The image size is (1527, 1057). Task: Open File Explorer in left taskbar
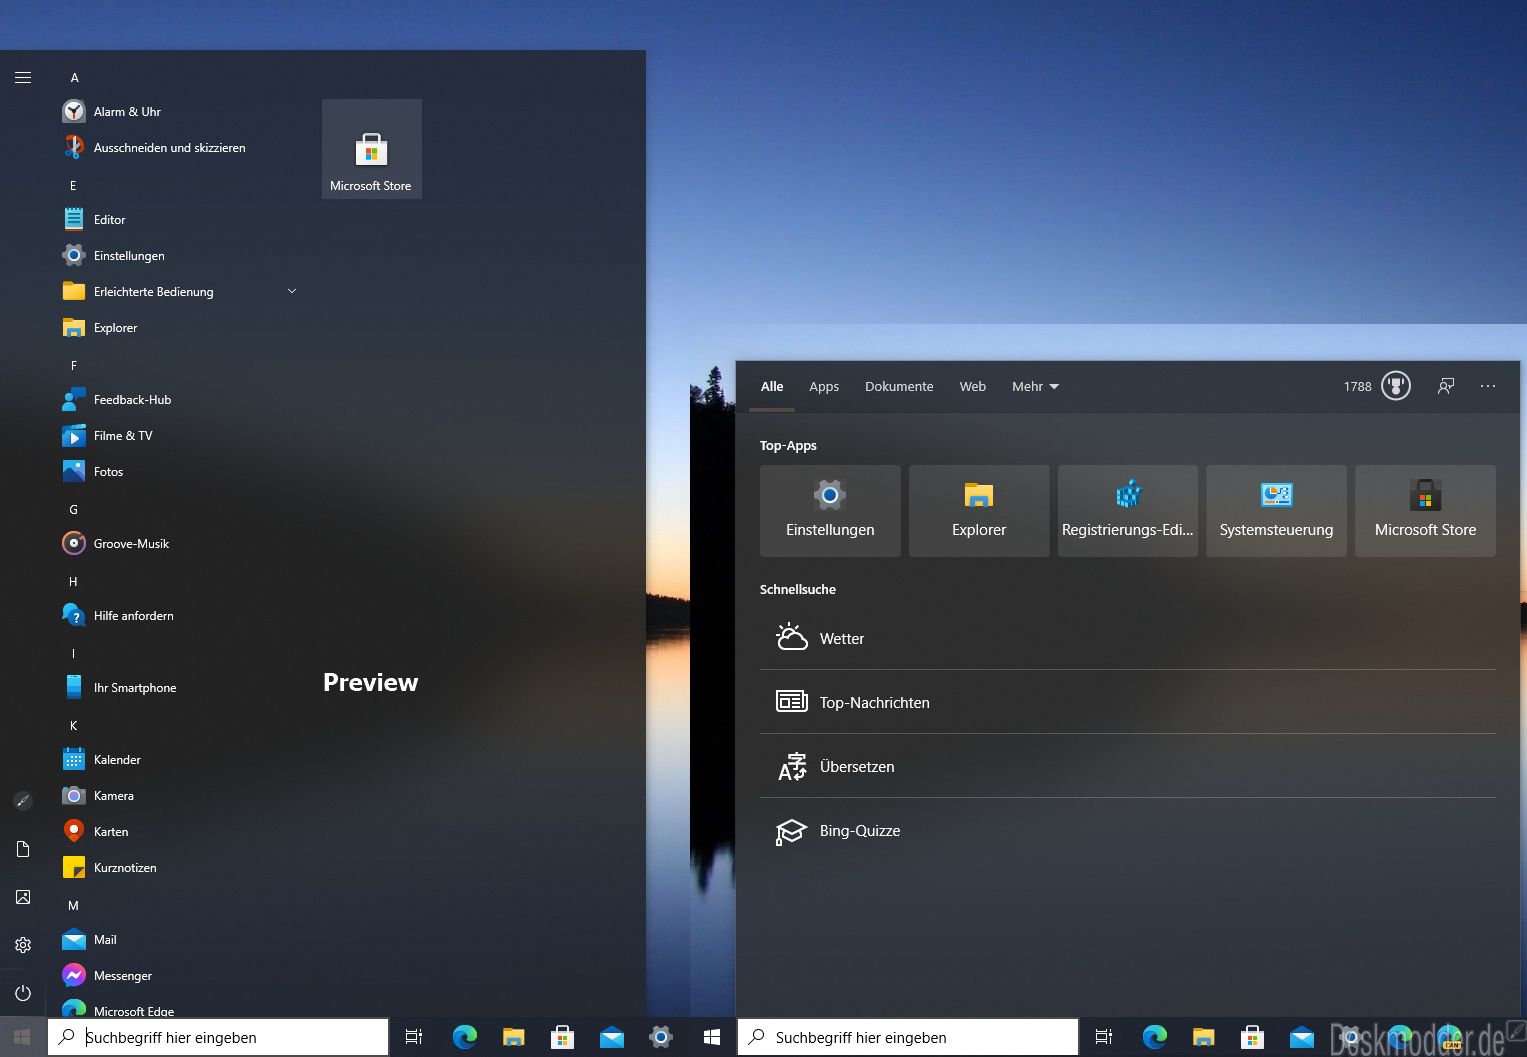(514, 1037)
